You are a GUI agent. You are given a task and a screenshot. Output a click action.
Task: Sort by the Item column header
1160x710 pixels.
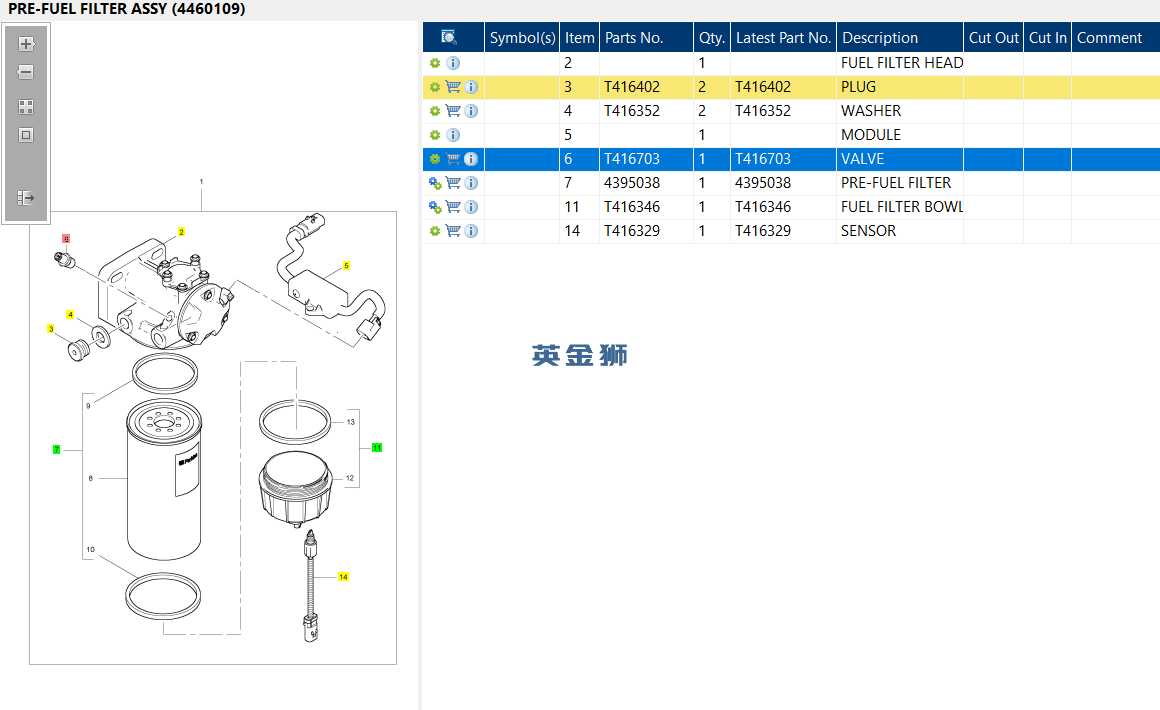[x=579, y=37]
